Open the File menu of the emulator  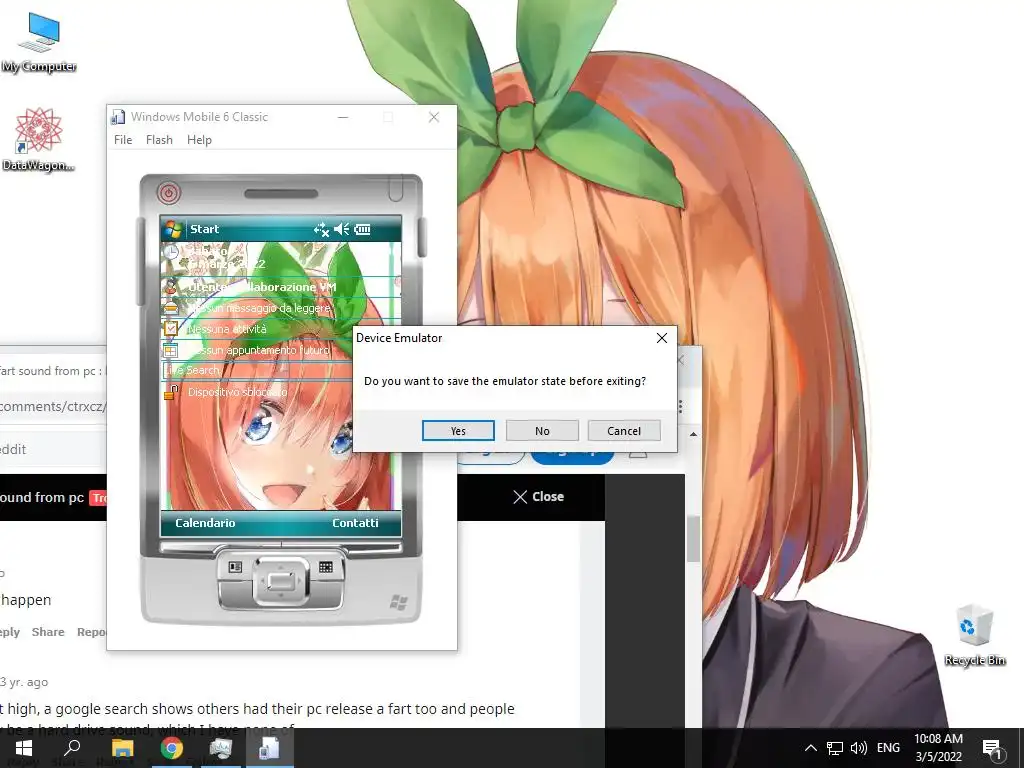tap(123, 140)
